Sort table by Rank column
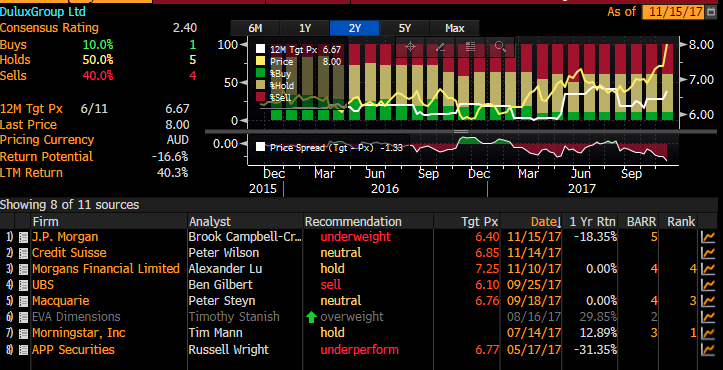Viewport: 723px width, 370px height. tap(678, 221)
